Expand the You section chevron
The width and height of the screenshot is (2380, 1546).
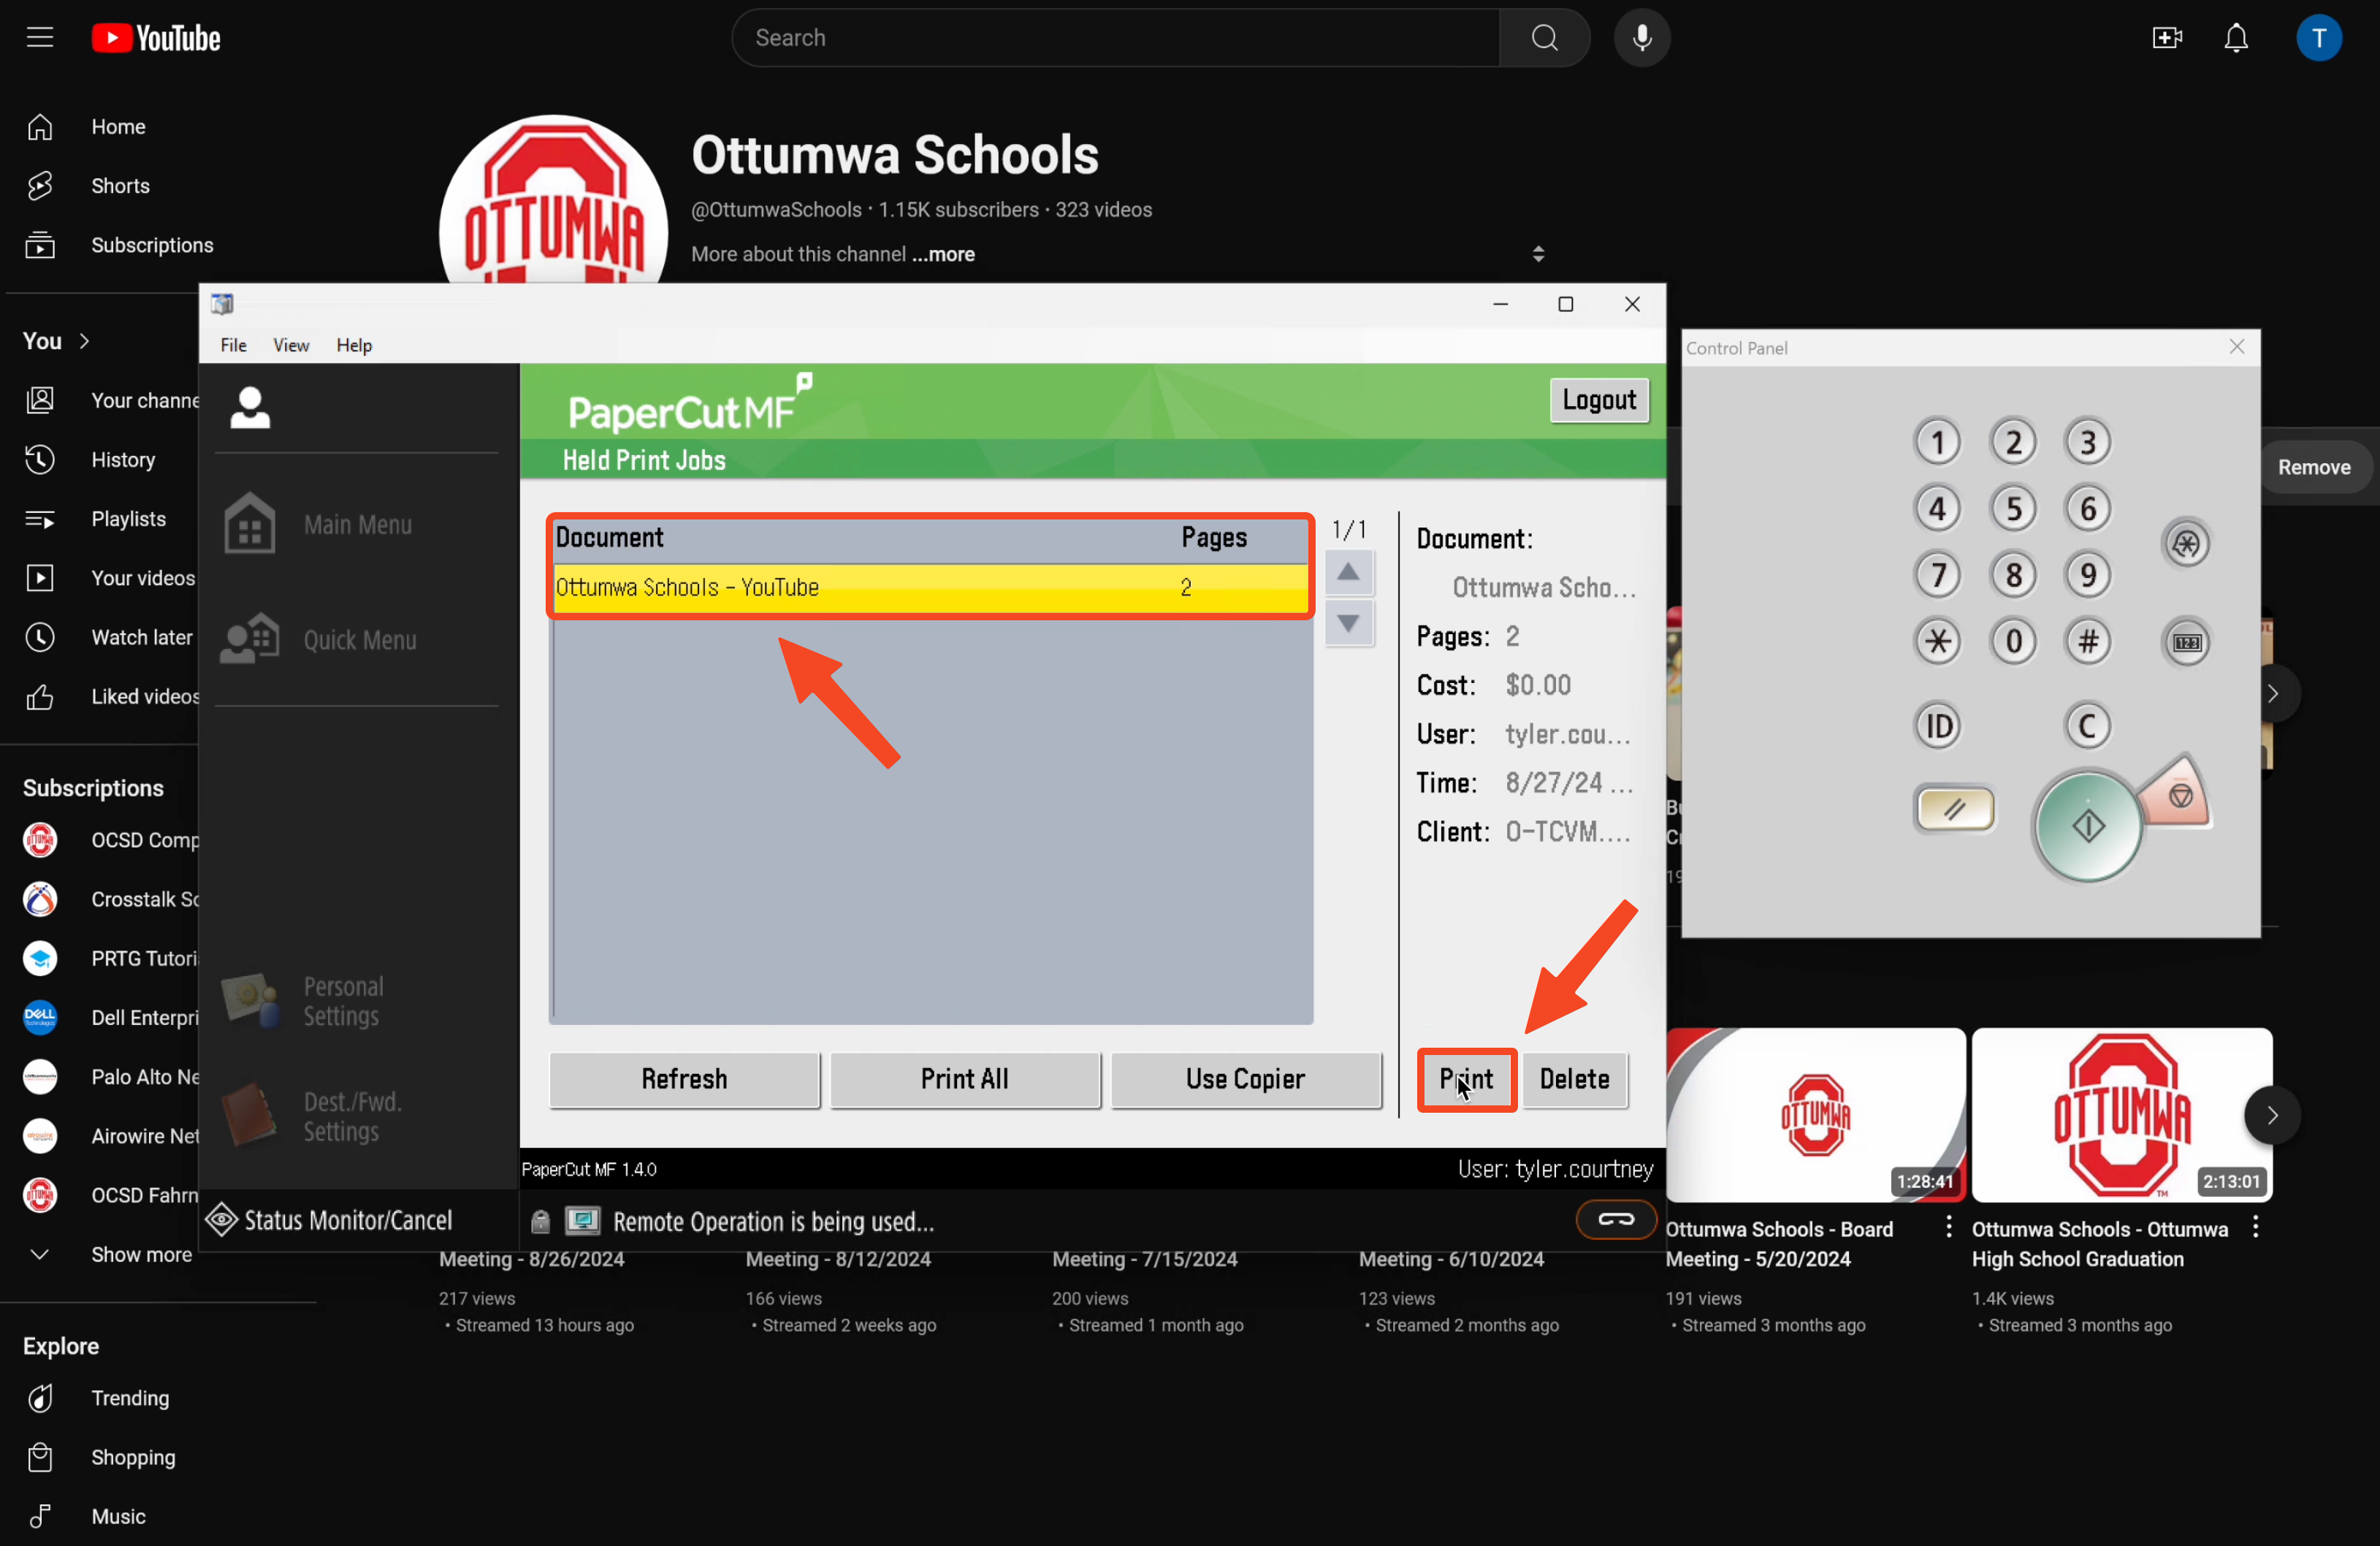pyautogui.click(x=85, y=341)
